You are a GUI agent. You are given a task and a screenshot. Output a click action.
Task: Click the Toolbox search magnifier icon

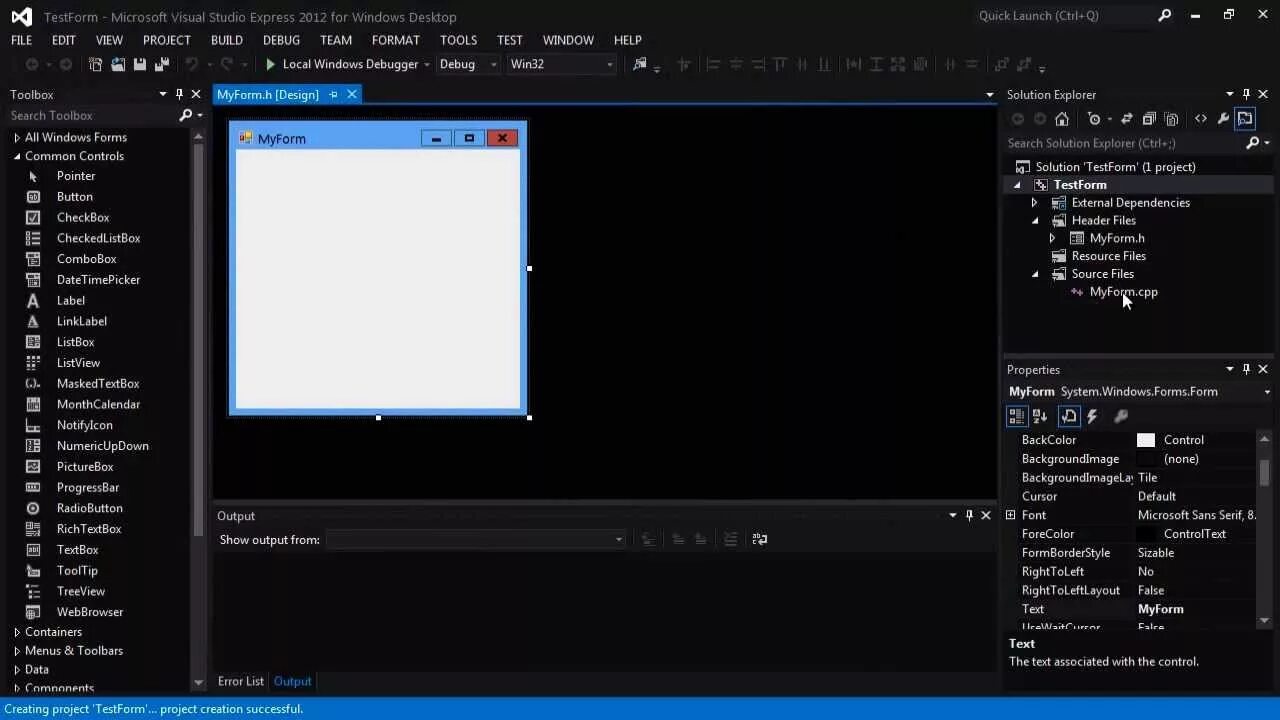pyautogui.click(x=185, y=116)
